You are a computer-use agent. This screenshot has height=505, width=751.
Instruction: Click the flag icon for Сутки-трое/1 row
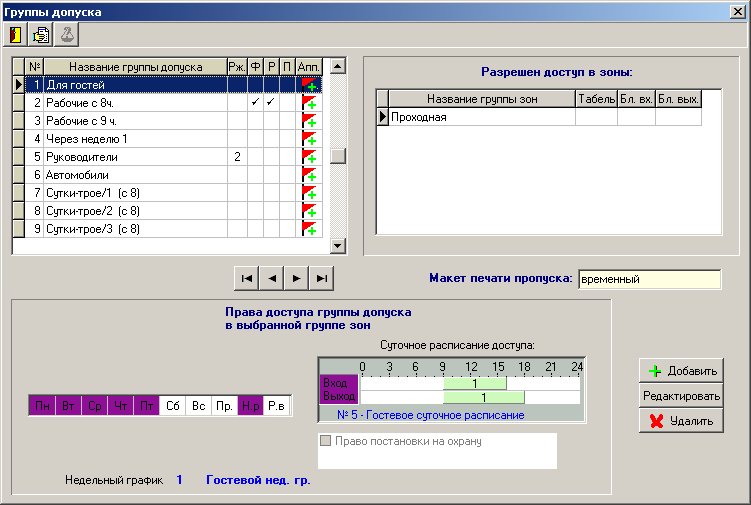pos(309,193)
